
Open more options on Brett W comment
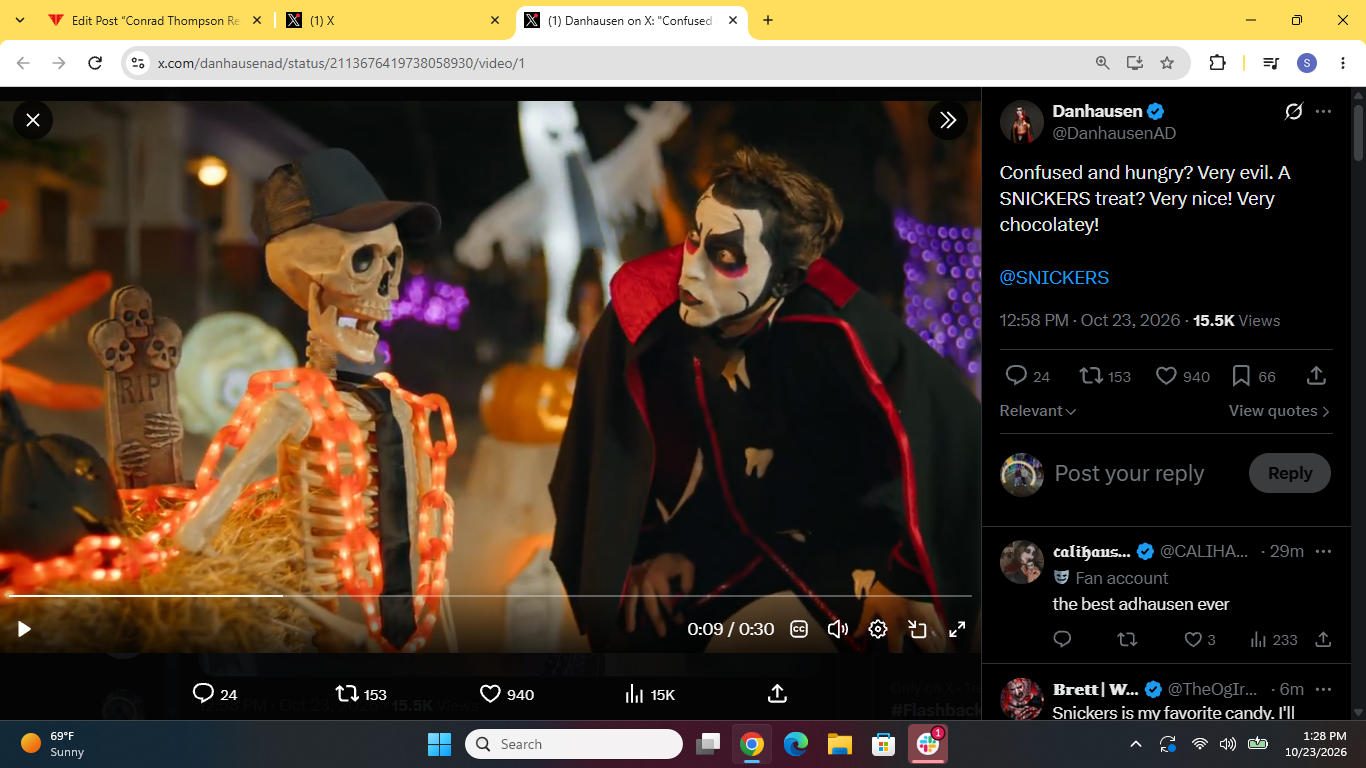point(1323,689)
